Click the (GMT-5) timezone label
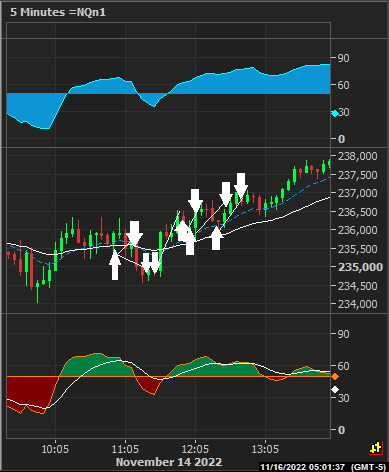Screen dimensions: 389x472 [368, 467]
